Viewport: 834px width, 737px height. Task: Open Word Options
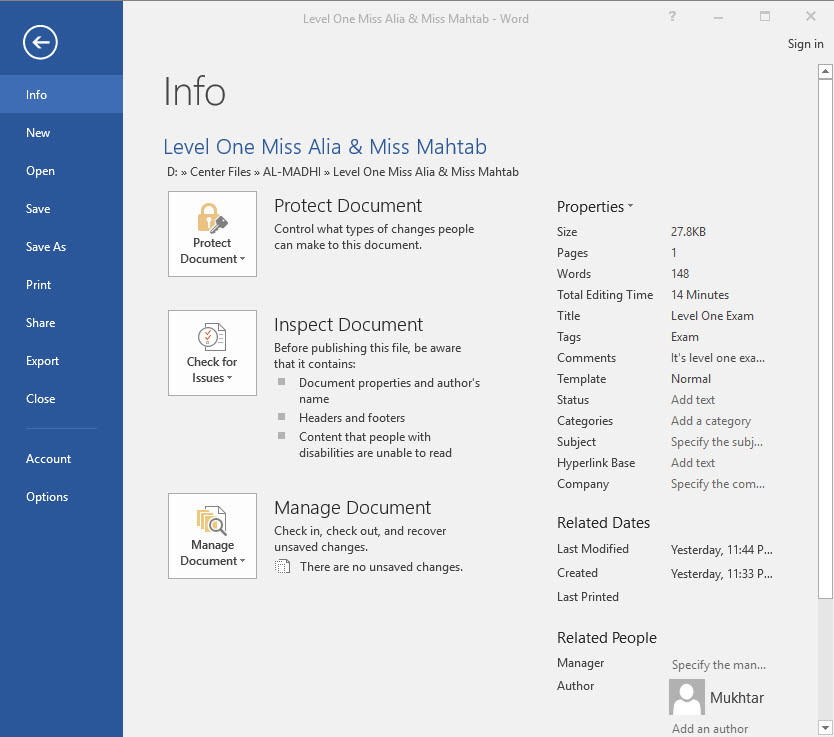pyautogui.click(x=61, y=497)
